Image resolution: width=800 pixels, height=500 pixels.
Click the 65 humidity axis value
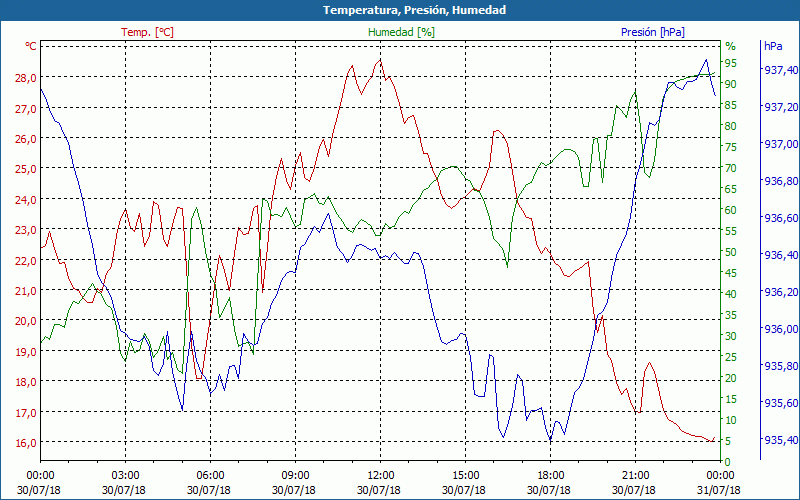pyautogui.click(x=731, y=189)
